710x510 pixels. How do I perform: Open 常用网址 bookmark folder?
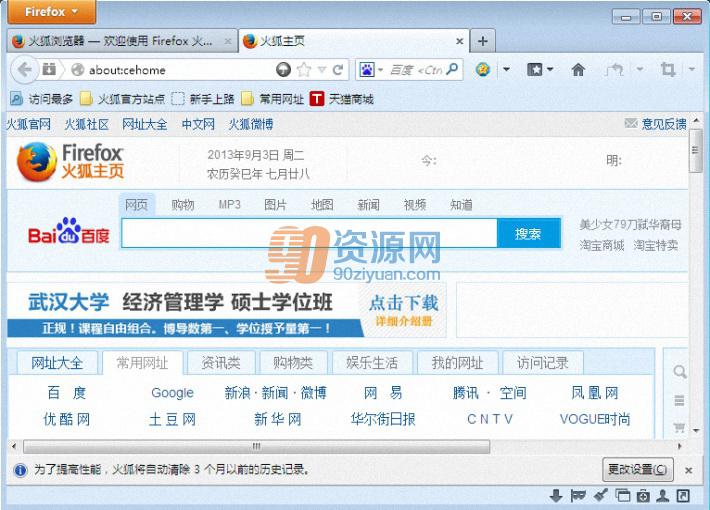pos(272,99)
